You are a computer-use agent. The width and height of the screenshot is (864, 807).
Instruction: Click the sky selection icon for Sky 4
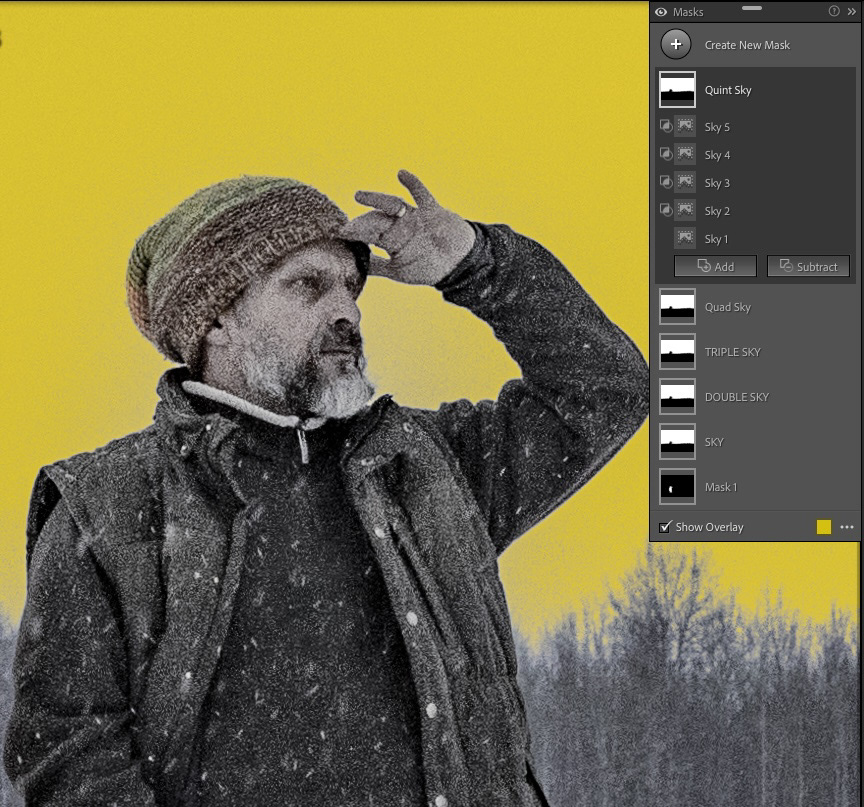pos(685,154)
